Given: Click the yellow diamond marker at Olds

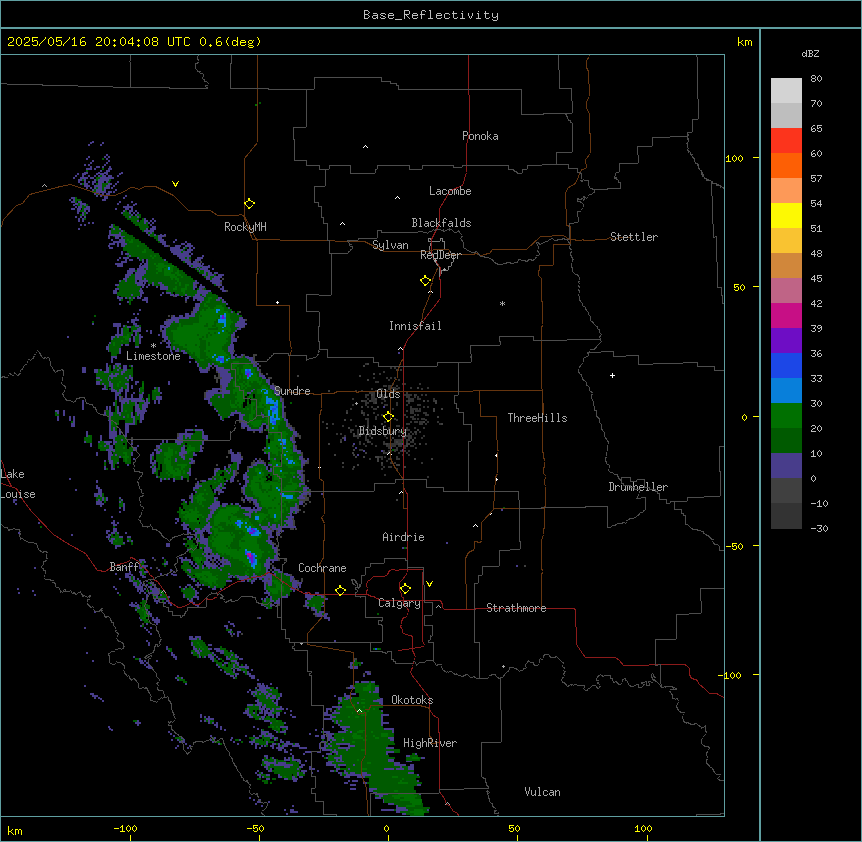Looking at the screenshot, I should pos(389,417).
